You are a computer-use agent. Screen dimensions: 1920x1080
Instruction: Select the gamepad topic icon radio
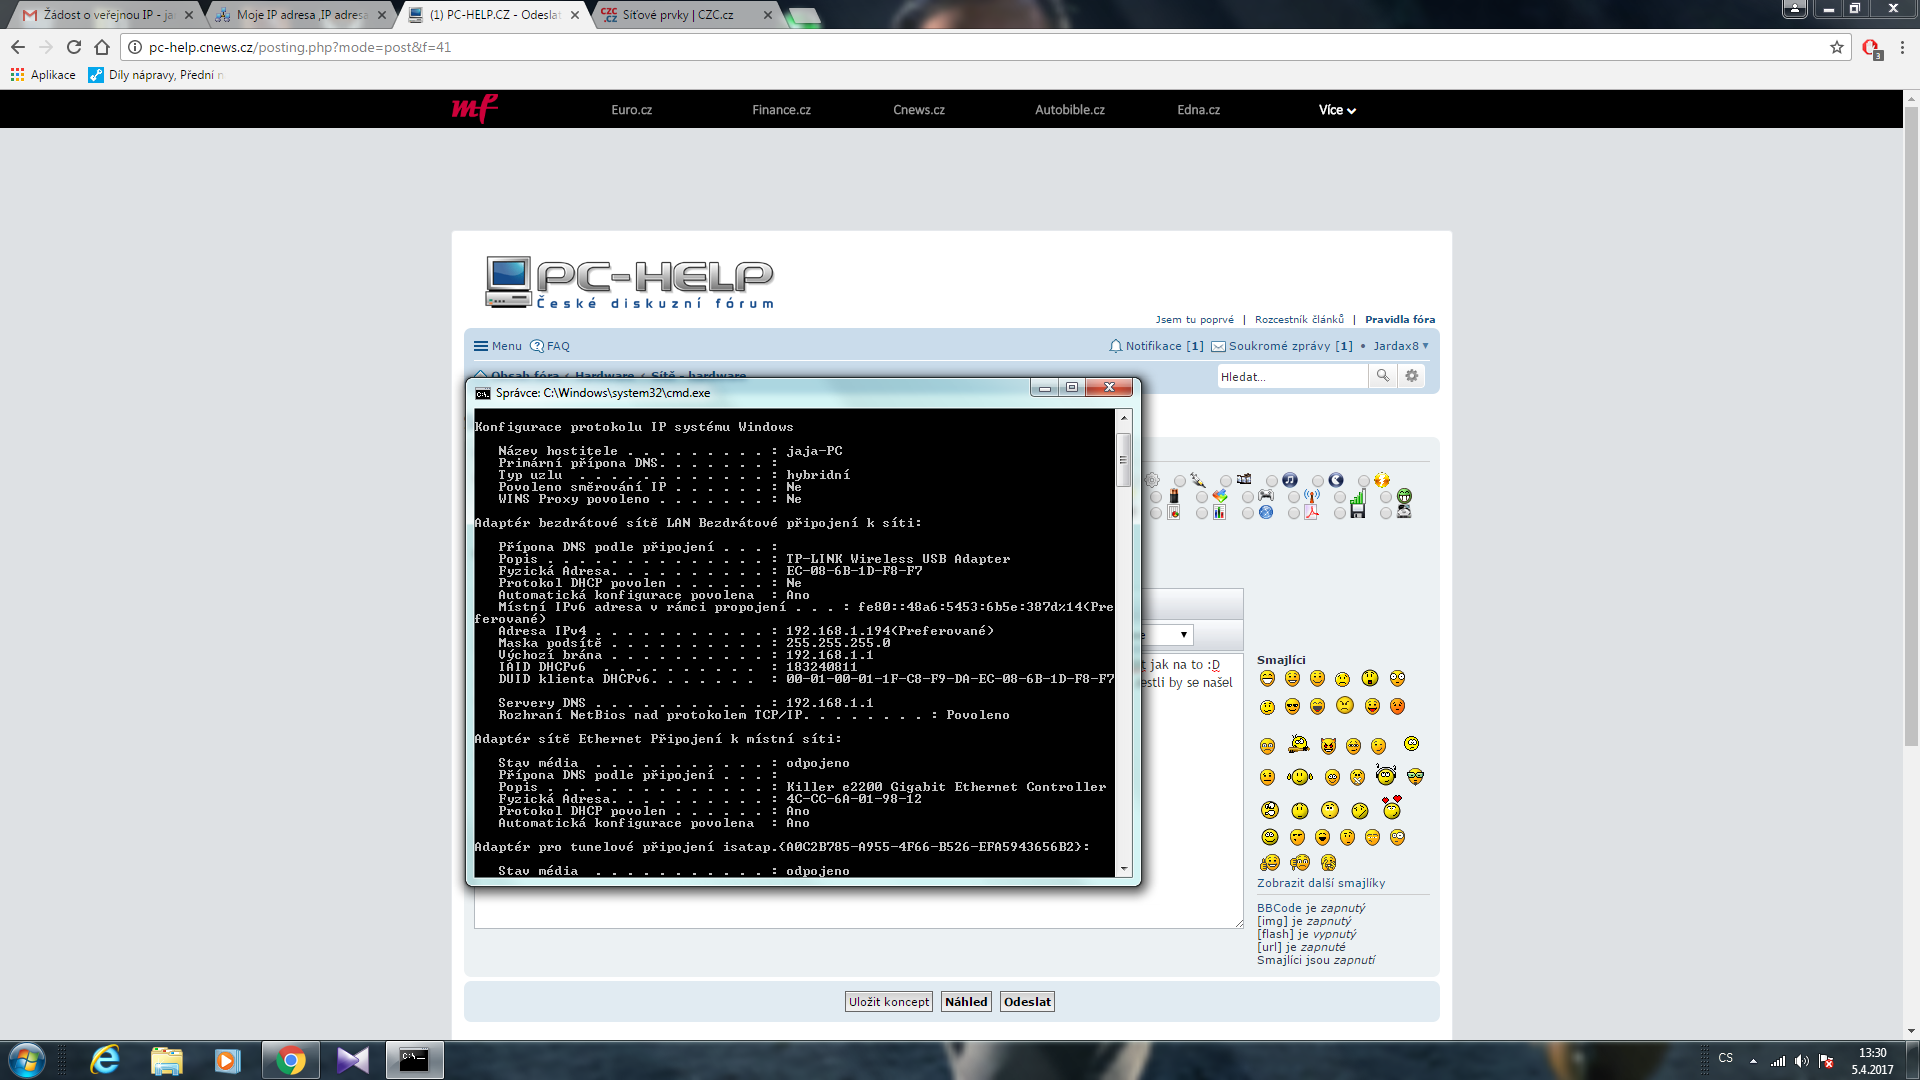coord(1248,497)
